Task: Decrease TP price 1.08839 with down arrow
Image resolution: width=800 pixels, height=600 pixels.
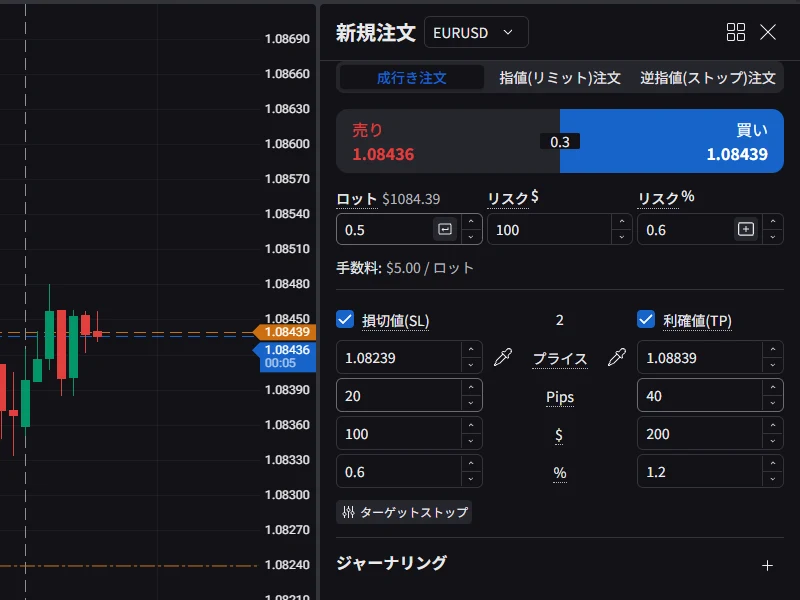Action: pos(773,365)
